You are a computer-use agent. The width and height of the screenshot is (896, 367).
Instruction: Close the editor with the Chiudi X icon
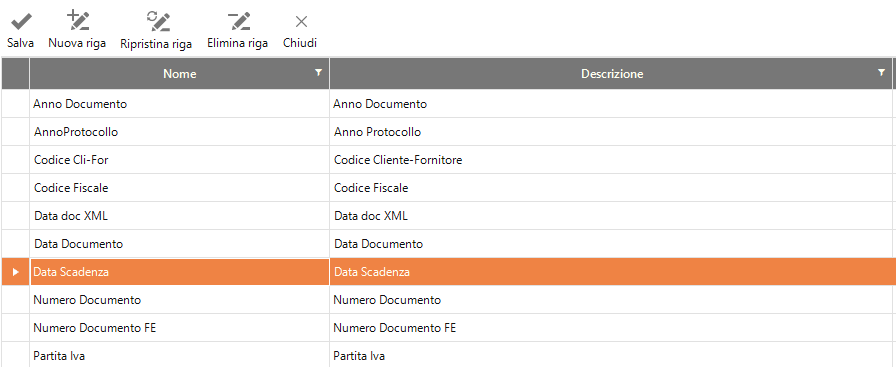point(301,22)
